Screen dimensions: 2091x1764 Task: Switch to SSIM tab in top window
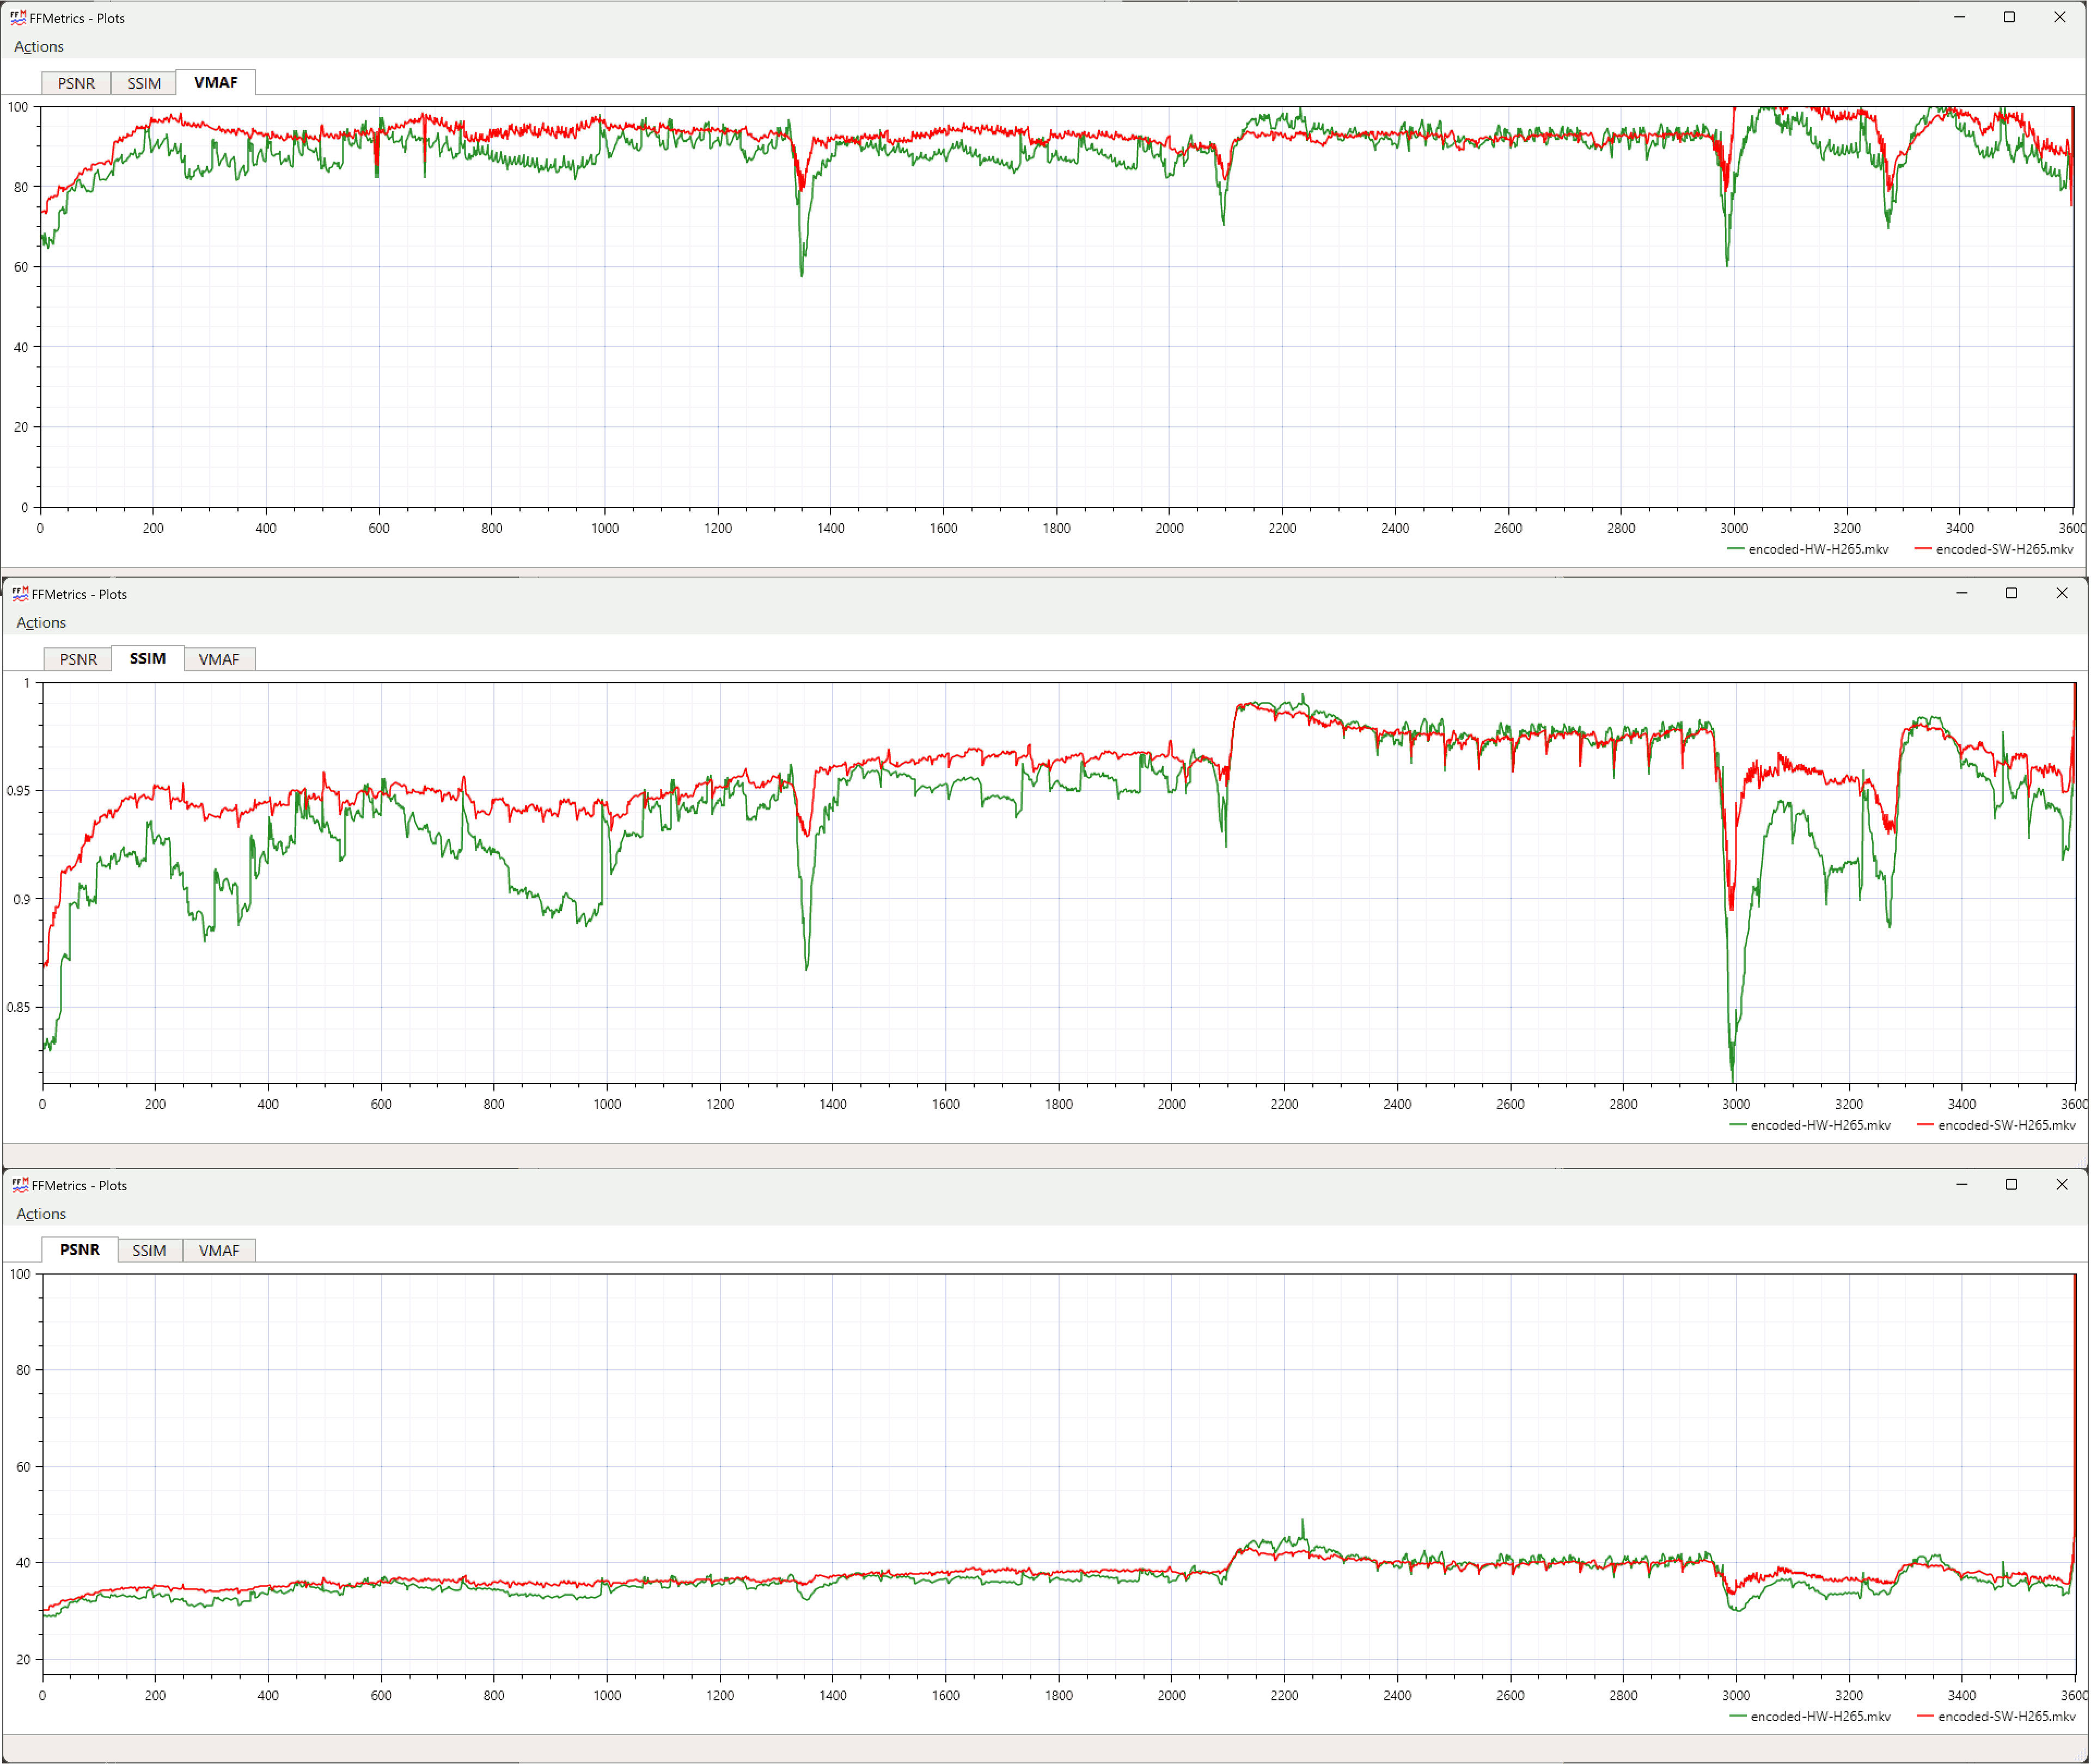144,83
